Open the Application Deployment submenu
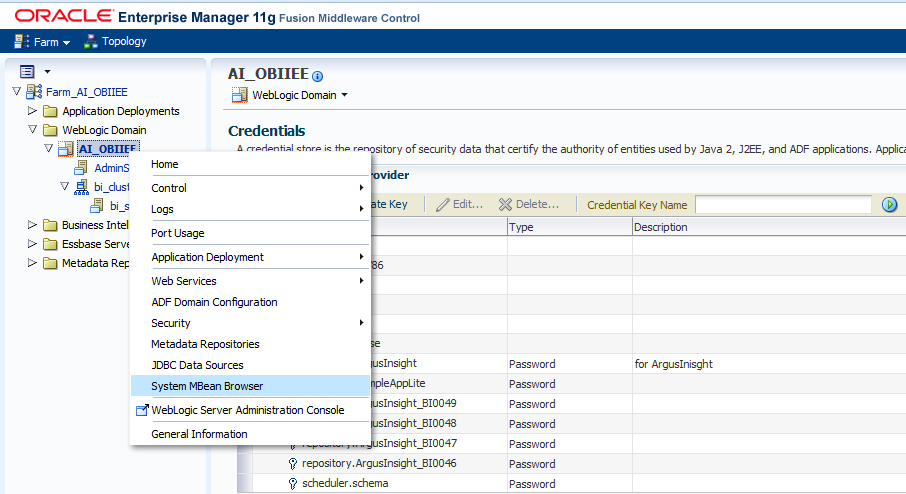 pyautogui.click(x=250, y=257)
